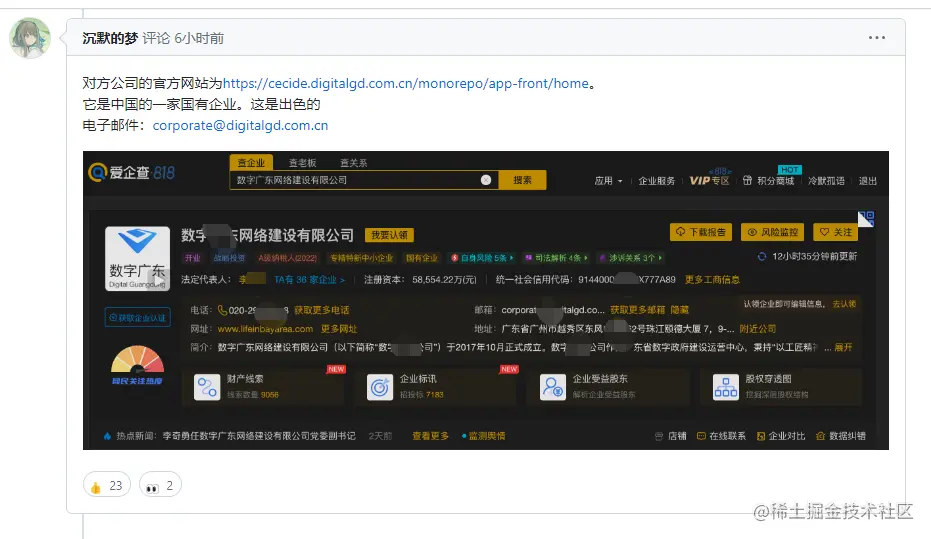Click the 店铺 shop icon item

(x=670, y=436)
